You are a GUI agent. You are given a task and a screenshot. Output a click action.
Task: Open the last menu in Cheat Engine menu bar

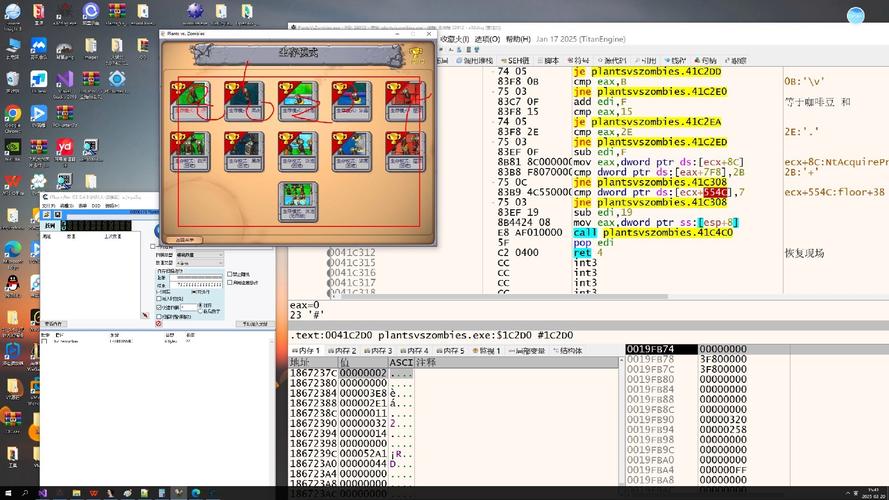[112, 206]
